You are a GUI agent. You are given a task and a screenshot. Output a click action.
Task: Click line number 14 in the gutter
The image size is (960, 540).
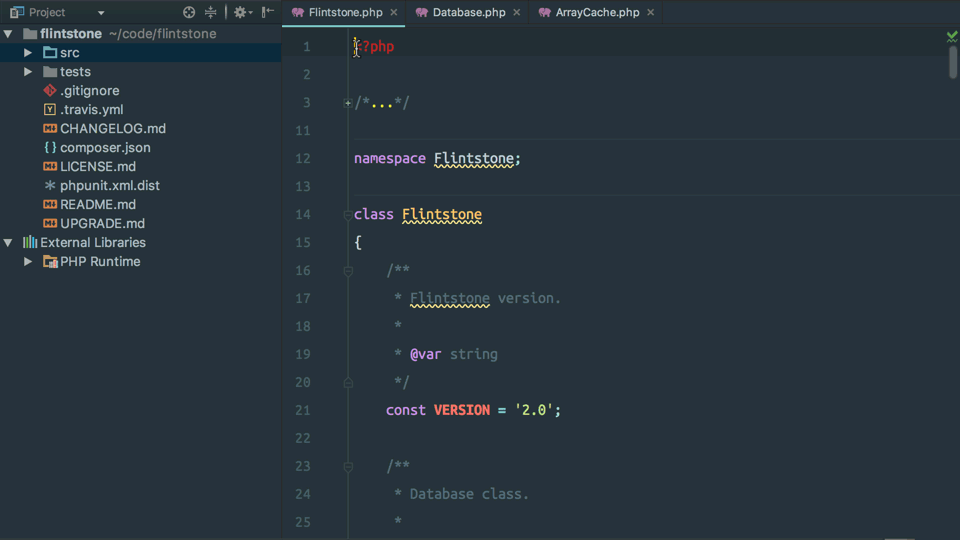tap(303, 215)
